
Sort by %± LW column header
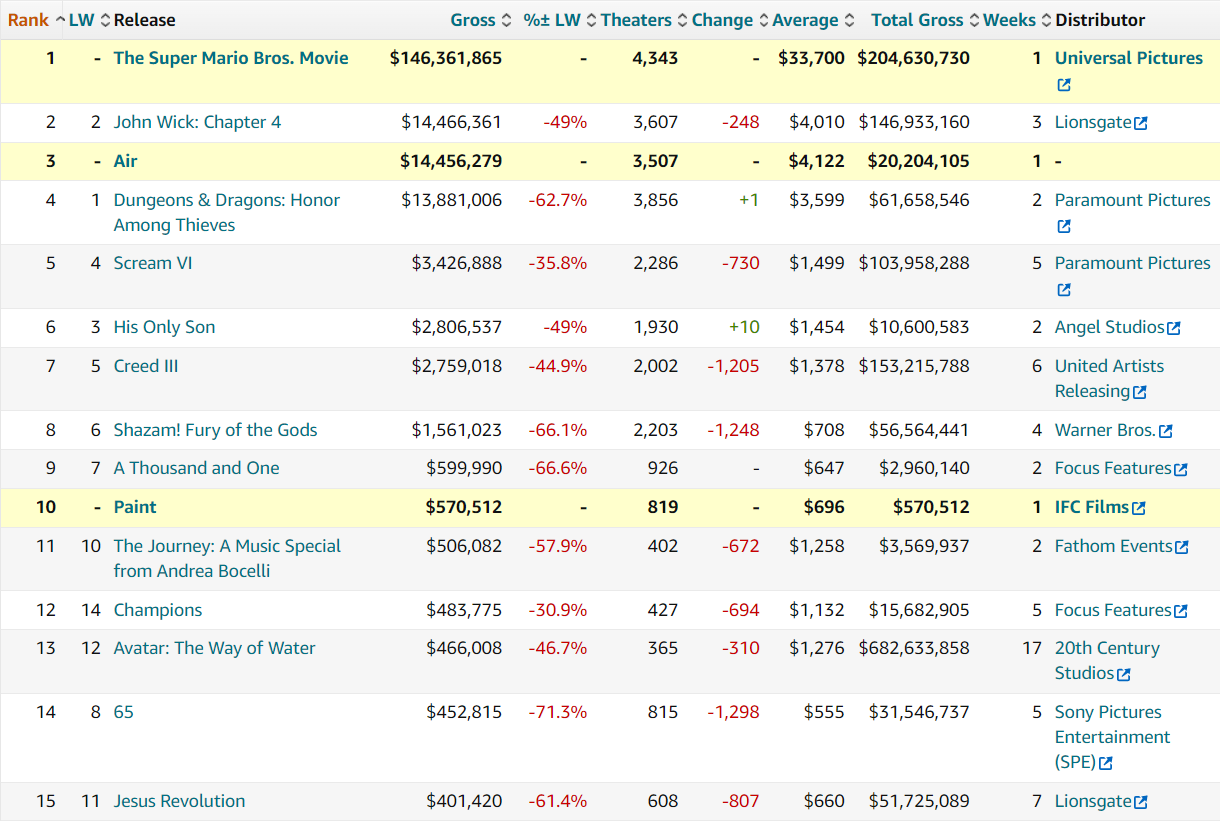point(552,20)
